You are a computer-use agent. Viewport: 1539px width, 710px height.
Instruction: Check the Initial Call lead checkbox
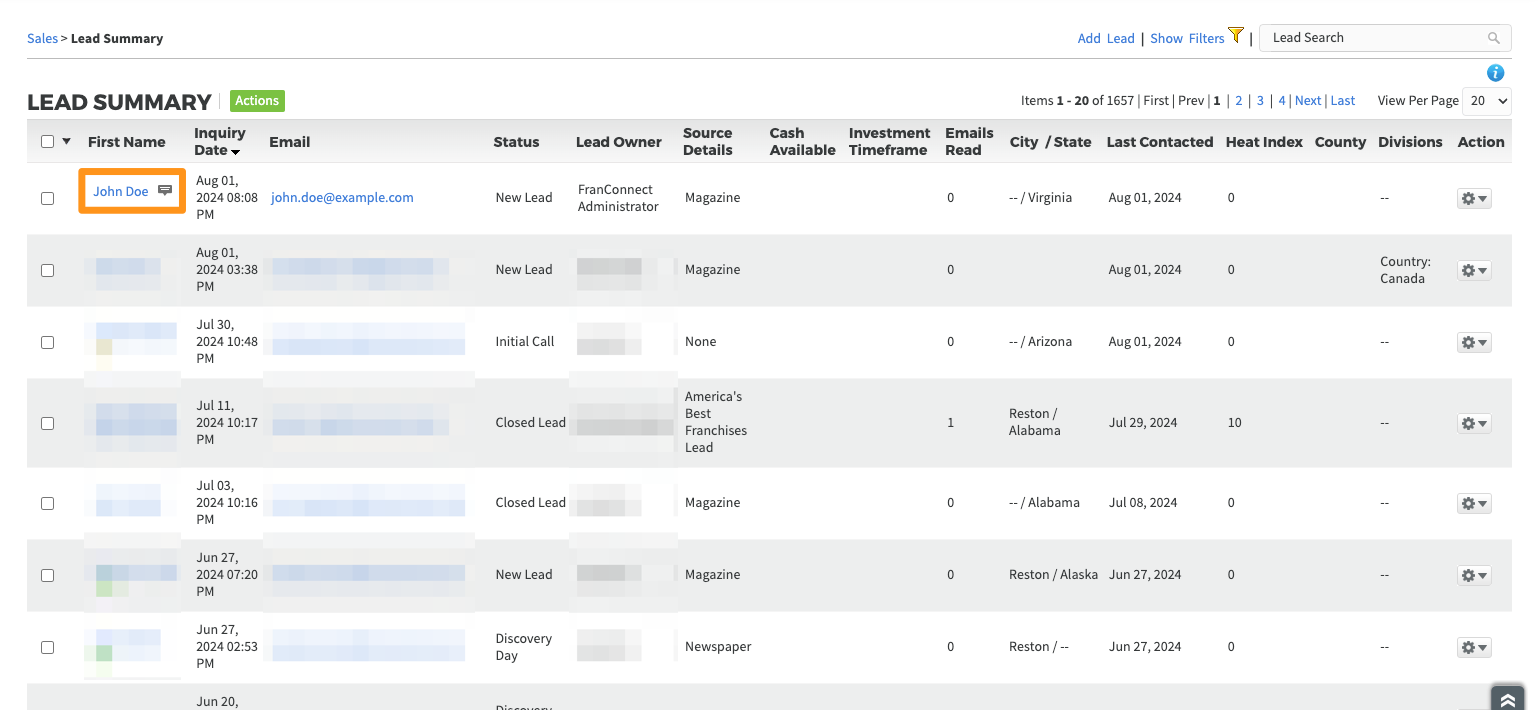[47, 342]
